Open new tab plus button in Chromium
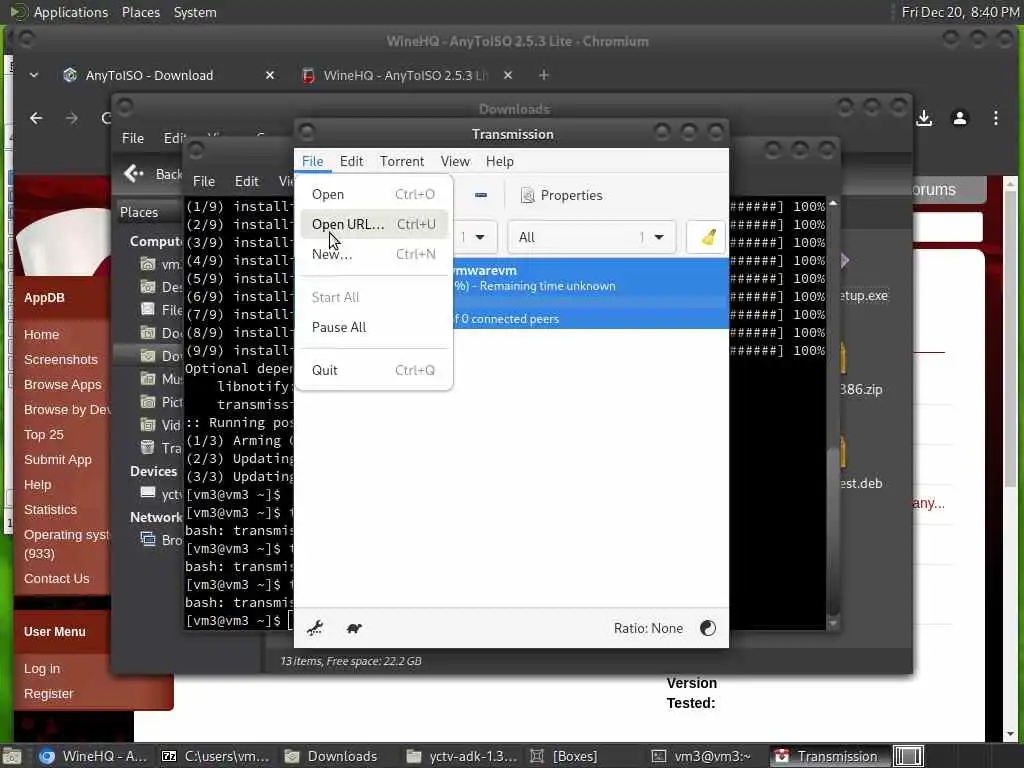 pyautogui.click(x=543, y=75)
